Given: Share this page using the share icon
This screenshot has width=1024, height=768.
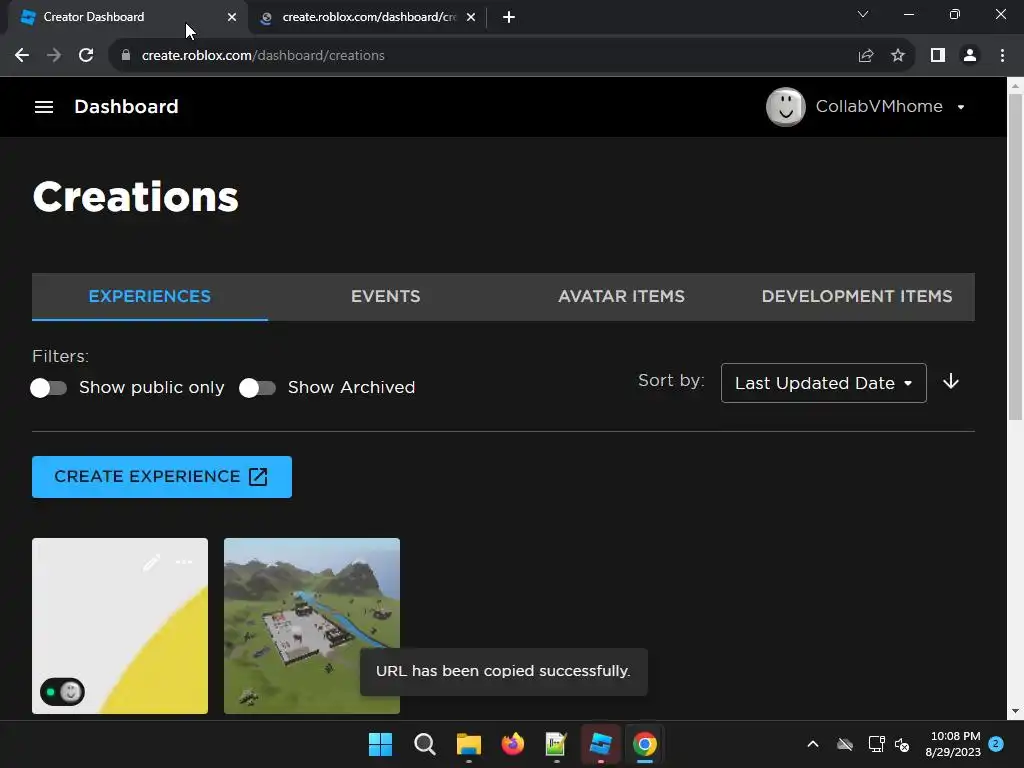Looking at the screenshot, I should (x=866, y=56).
